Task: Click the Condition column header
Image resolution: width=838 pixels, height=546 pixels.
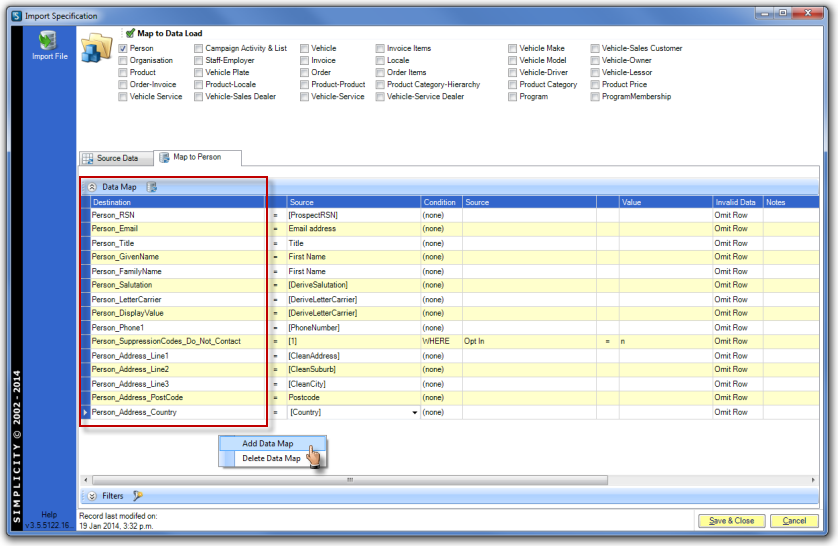Action: click(441, 202)
